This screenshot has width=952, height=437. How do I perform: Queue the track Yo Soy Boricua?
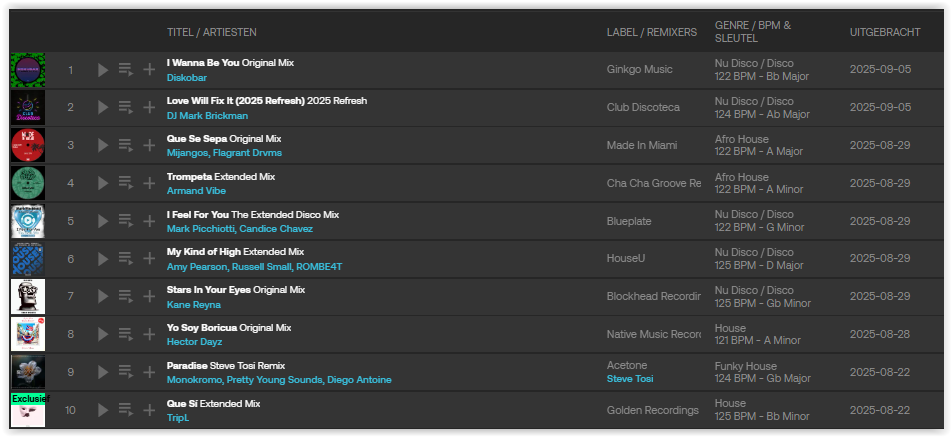[x=126, y=334]
